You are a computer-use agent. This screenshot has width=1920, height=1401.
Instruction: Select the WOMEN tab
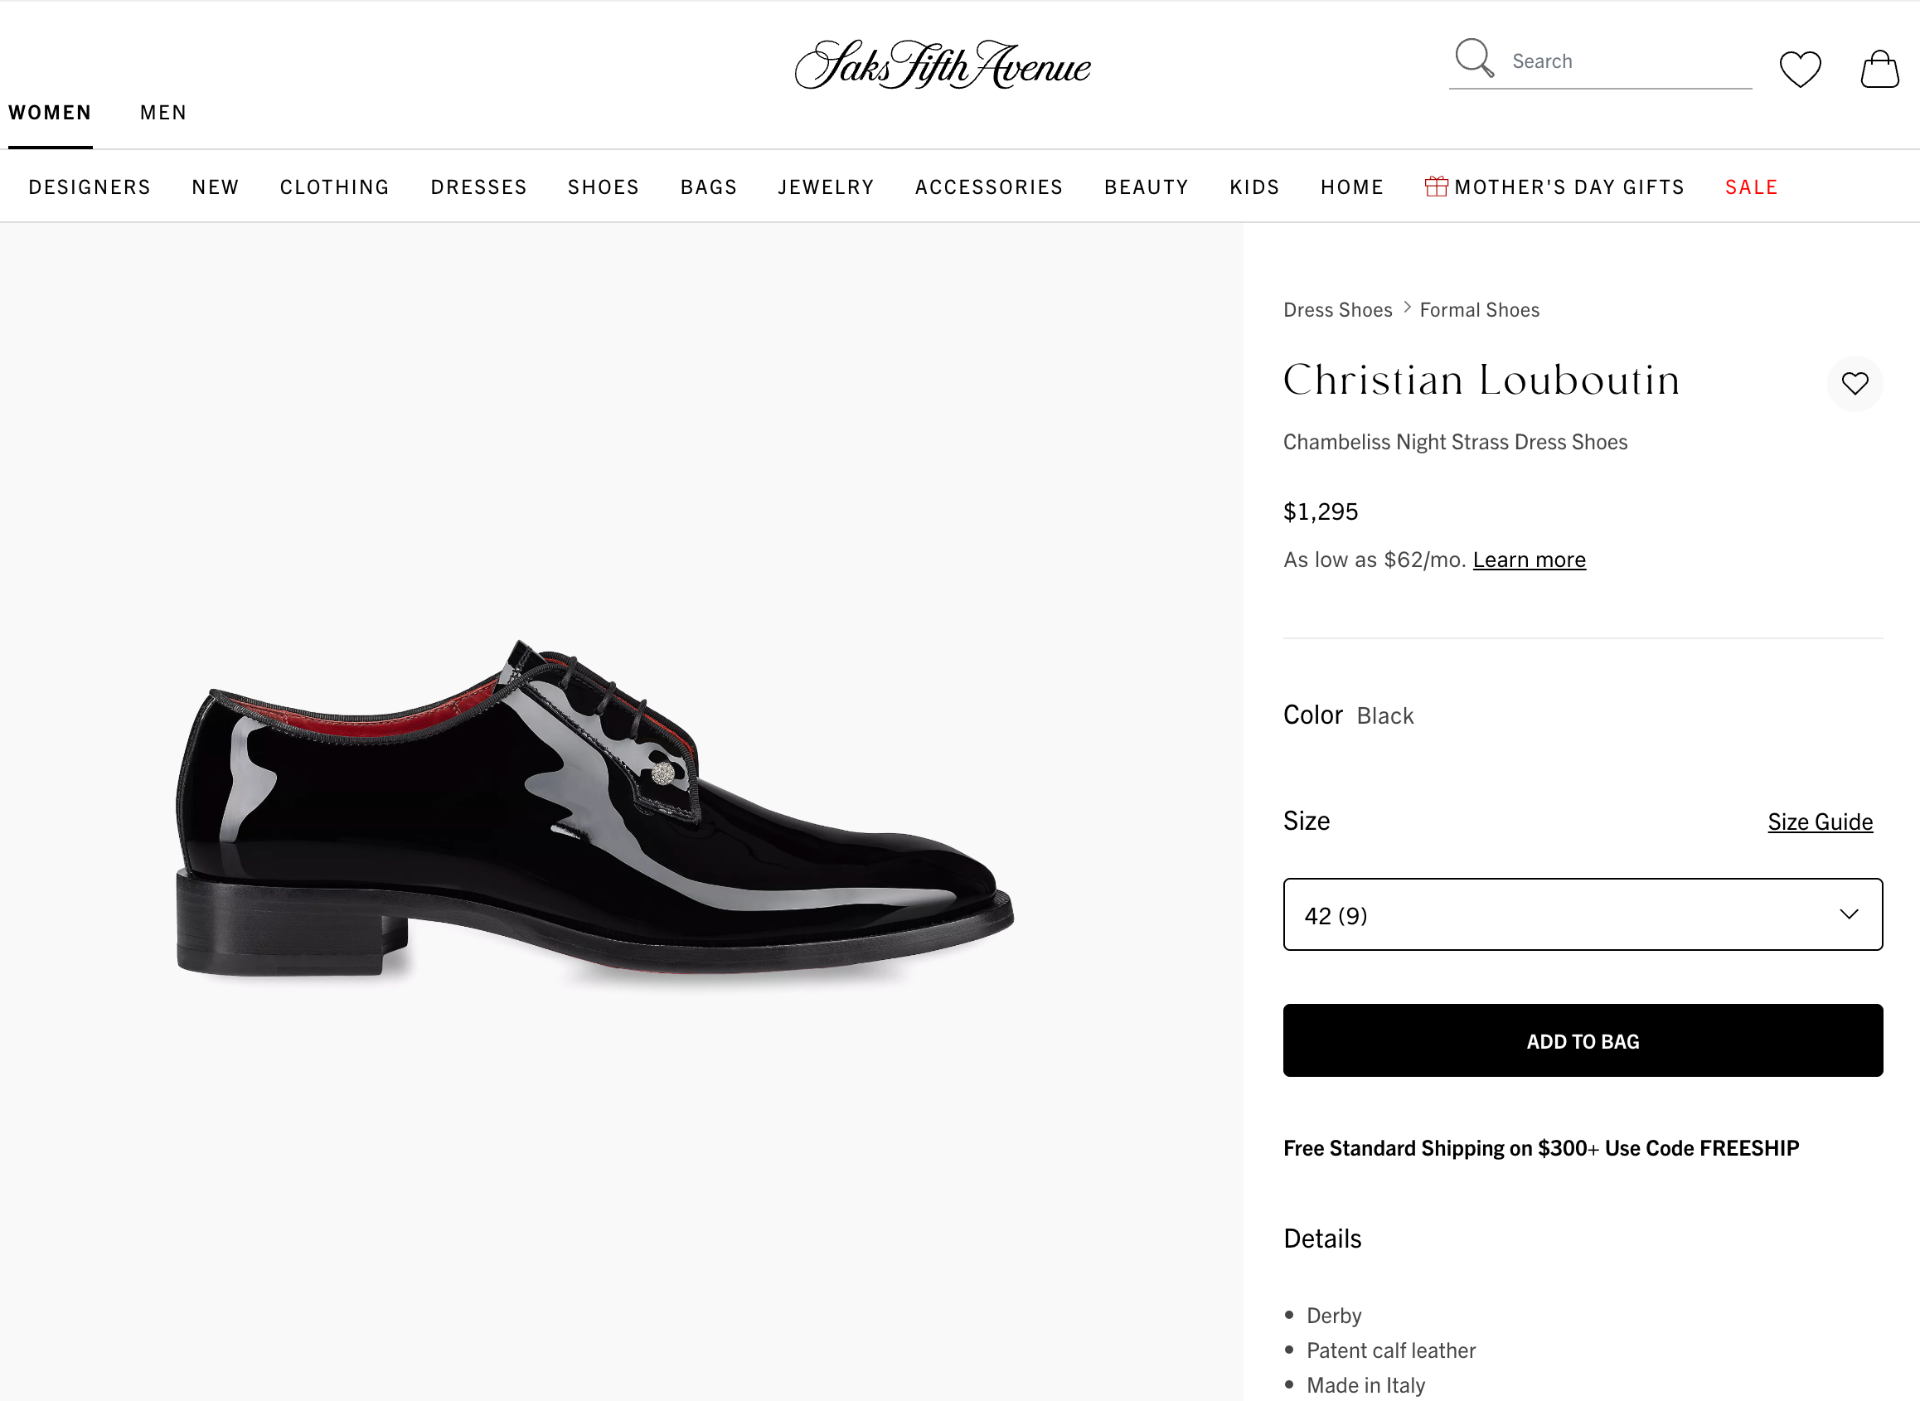pyautogui.click(x=50, y=112)
